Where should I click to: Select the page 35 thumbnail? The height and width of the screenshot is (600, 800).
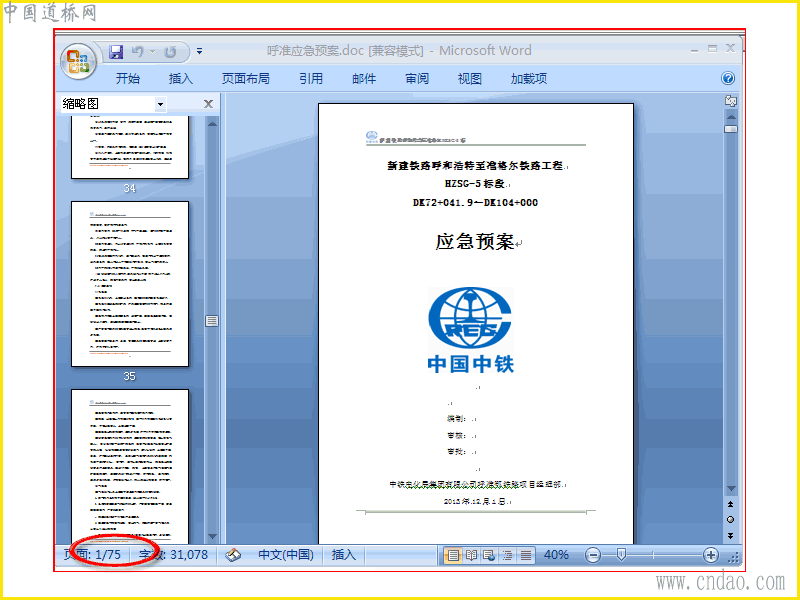[130, 284]
